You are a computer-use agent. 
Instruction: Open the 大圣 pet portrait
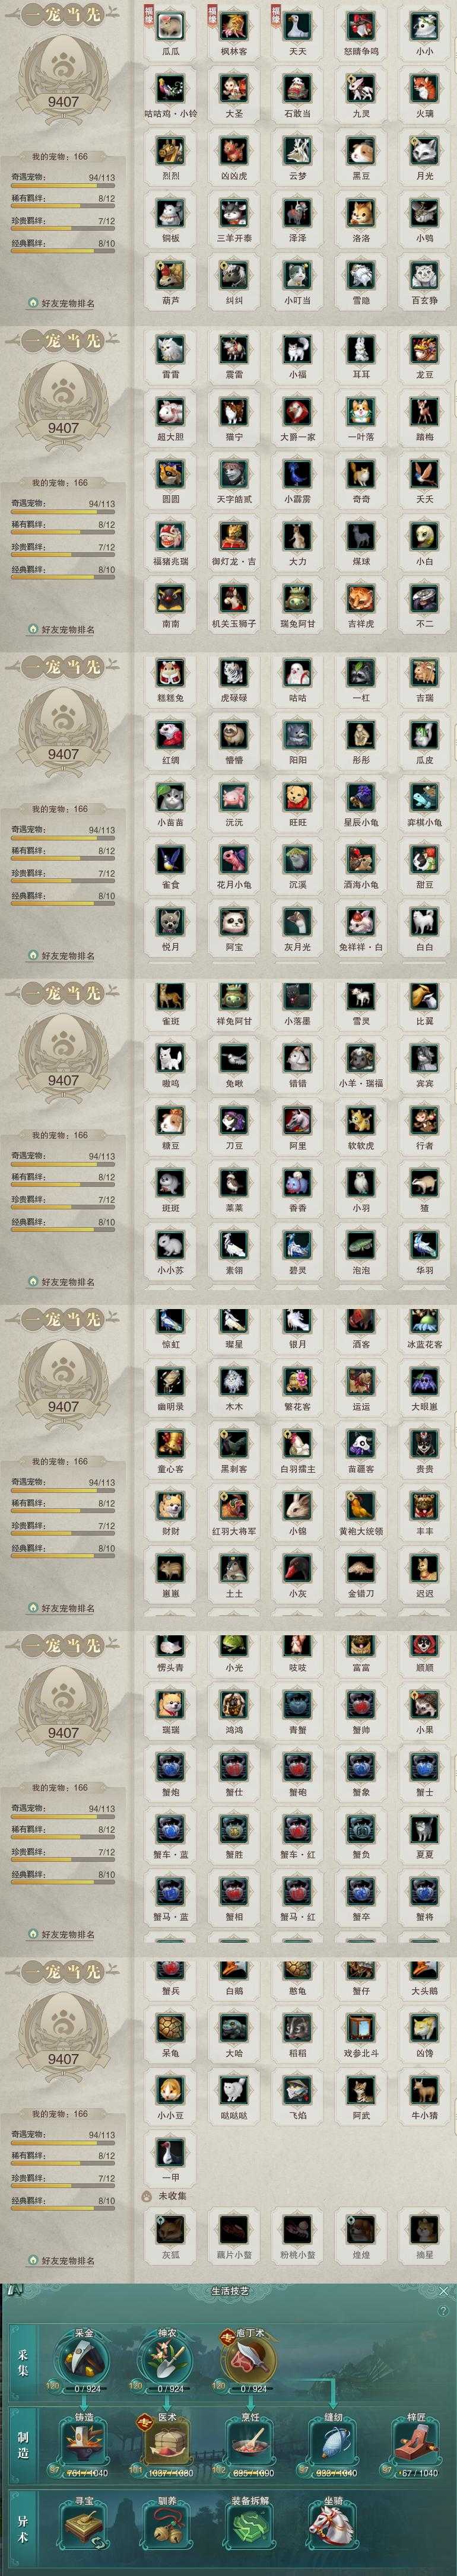(x=234, y=87)
